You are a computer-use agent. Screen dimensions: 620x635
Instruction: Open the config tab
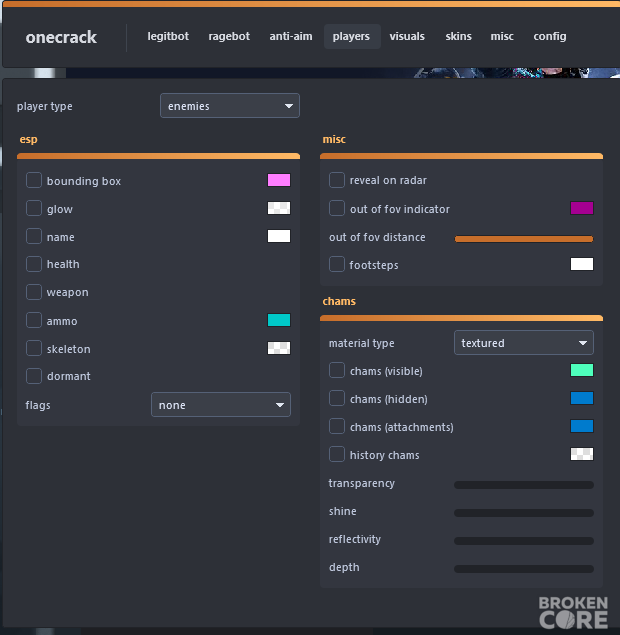click(x=550, y=36)
